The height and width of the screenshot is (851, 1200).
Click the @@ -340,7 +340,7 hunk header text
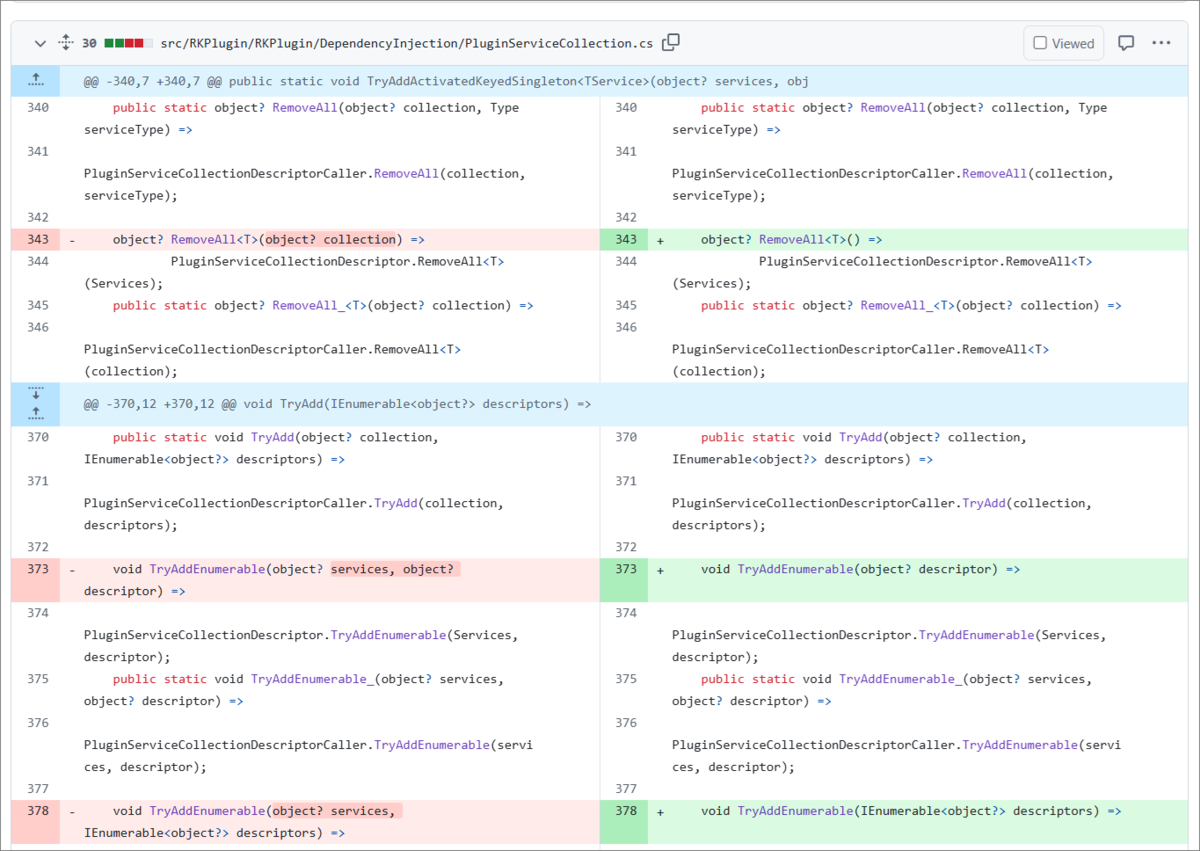pyautogui.click(x=446, y=81)
